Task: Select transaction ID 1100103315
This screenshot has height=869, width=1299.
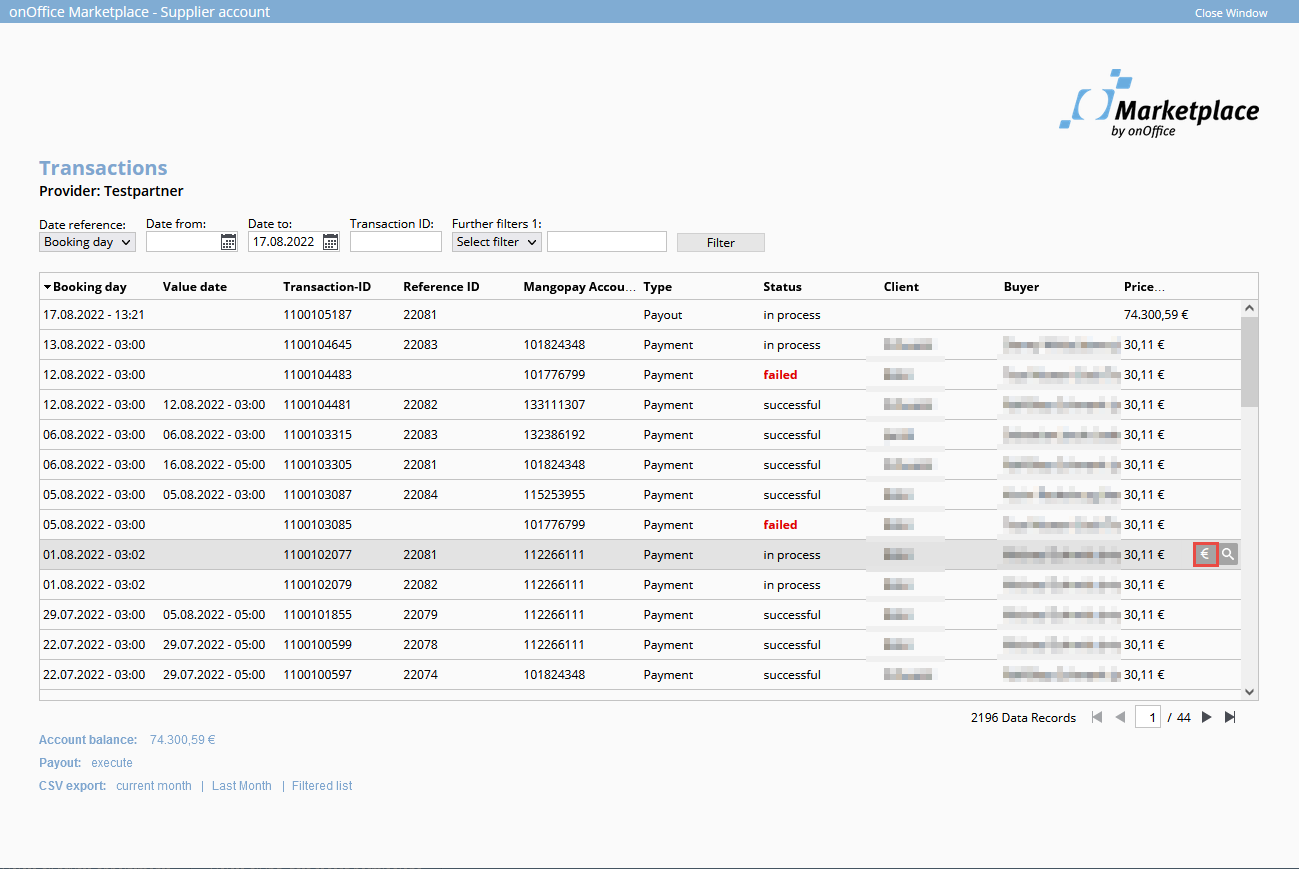Action: (318, 435)
